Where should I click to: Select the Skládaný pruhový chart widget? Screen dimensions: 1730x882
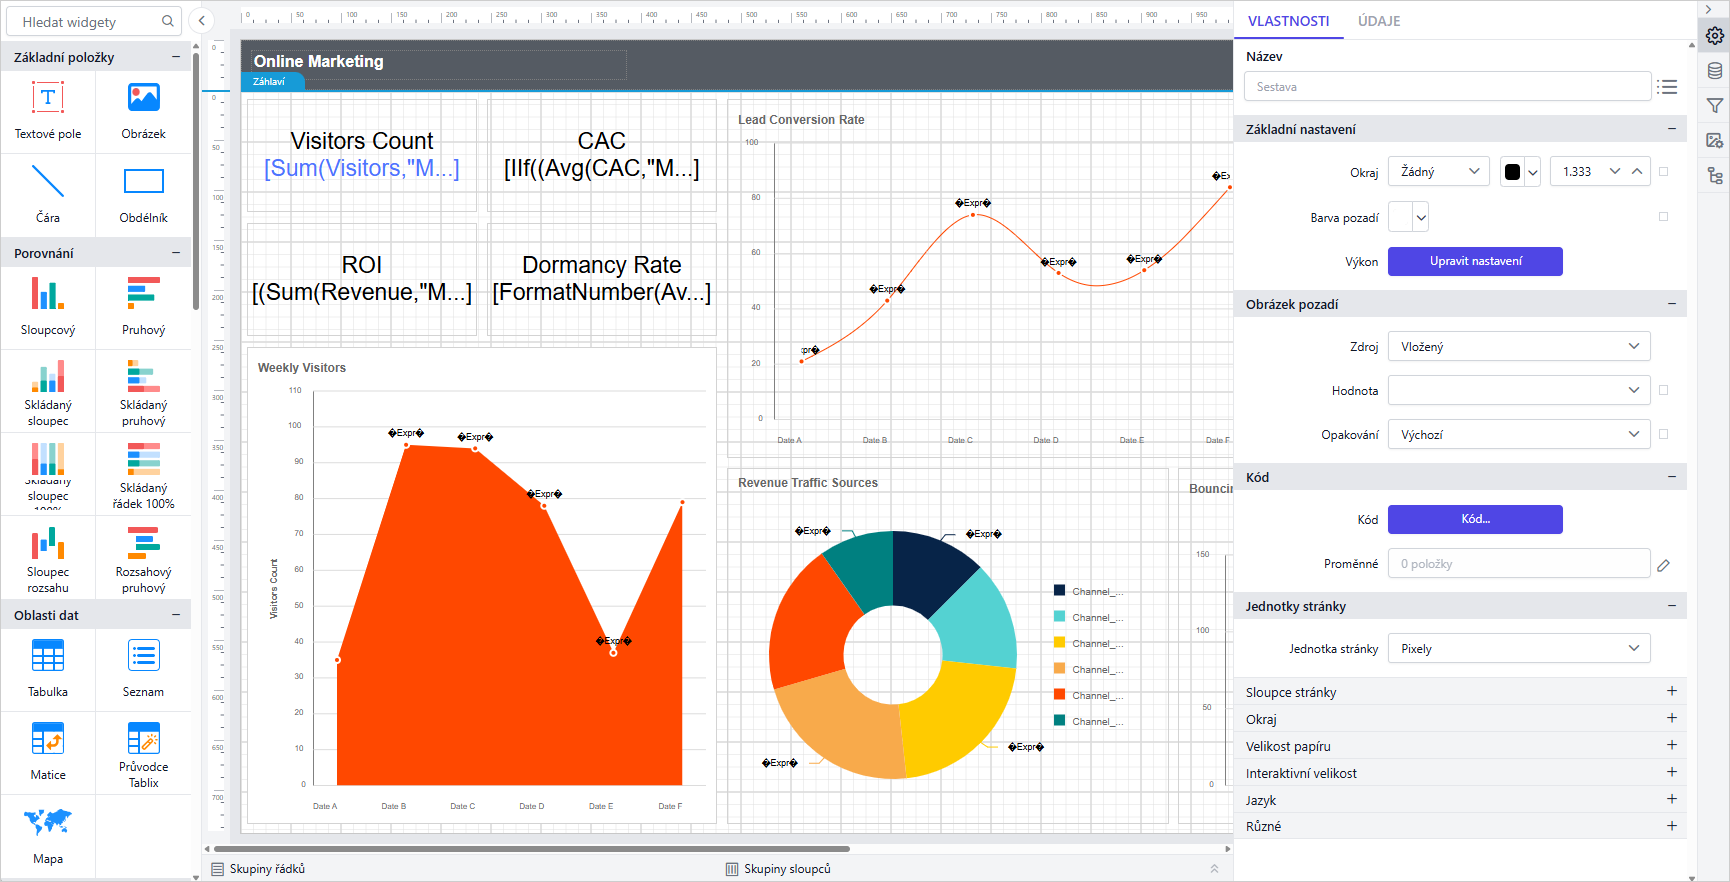144,391
